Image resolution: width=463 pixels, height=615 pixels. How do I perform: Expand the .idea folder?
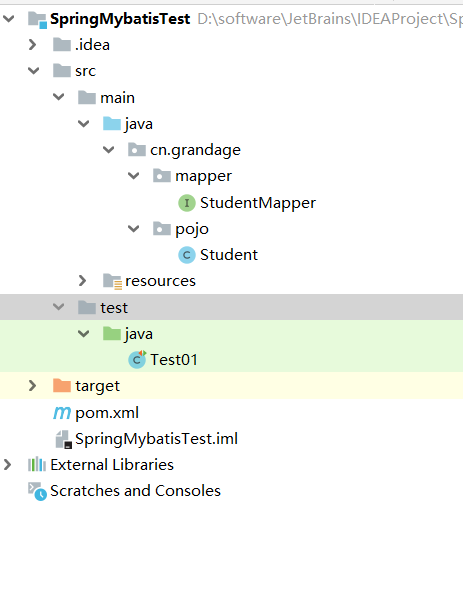tap(32, 45)
